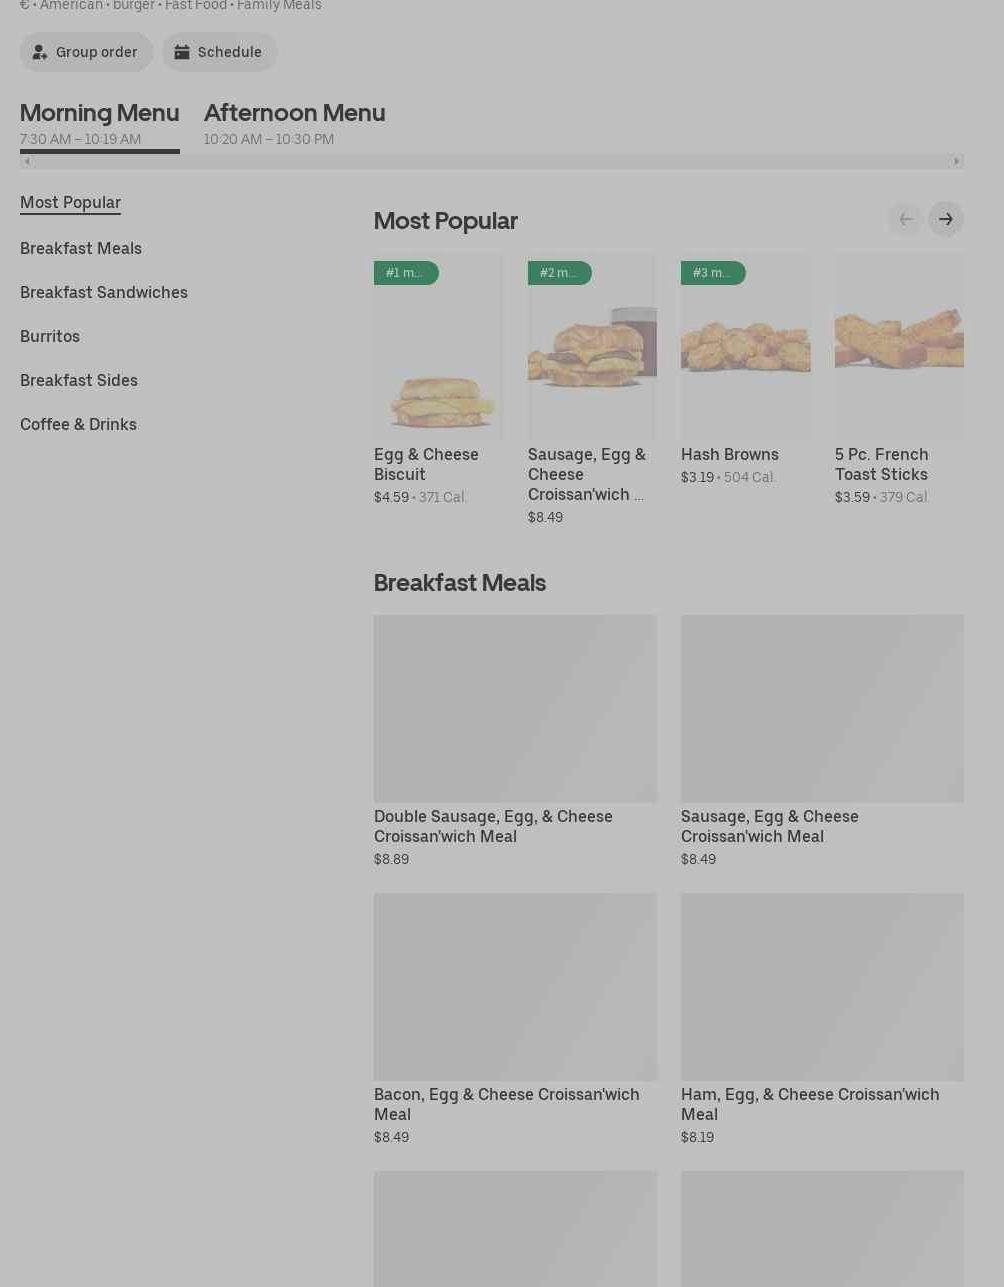Screen dimensions: 1004x1287
Task: Go to Coffee & Drinks section
Action: click(x=78, y=424)
